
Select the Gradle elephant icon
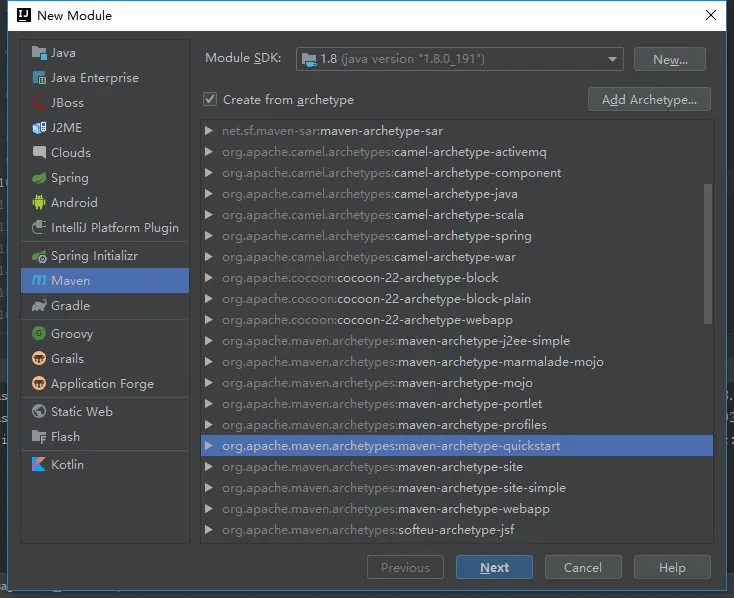39,306
